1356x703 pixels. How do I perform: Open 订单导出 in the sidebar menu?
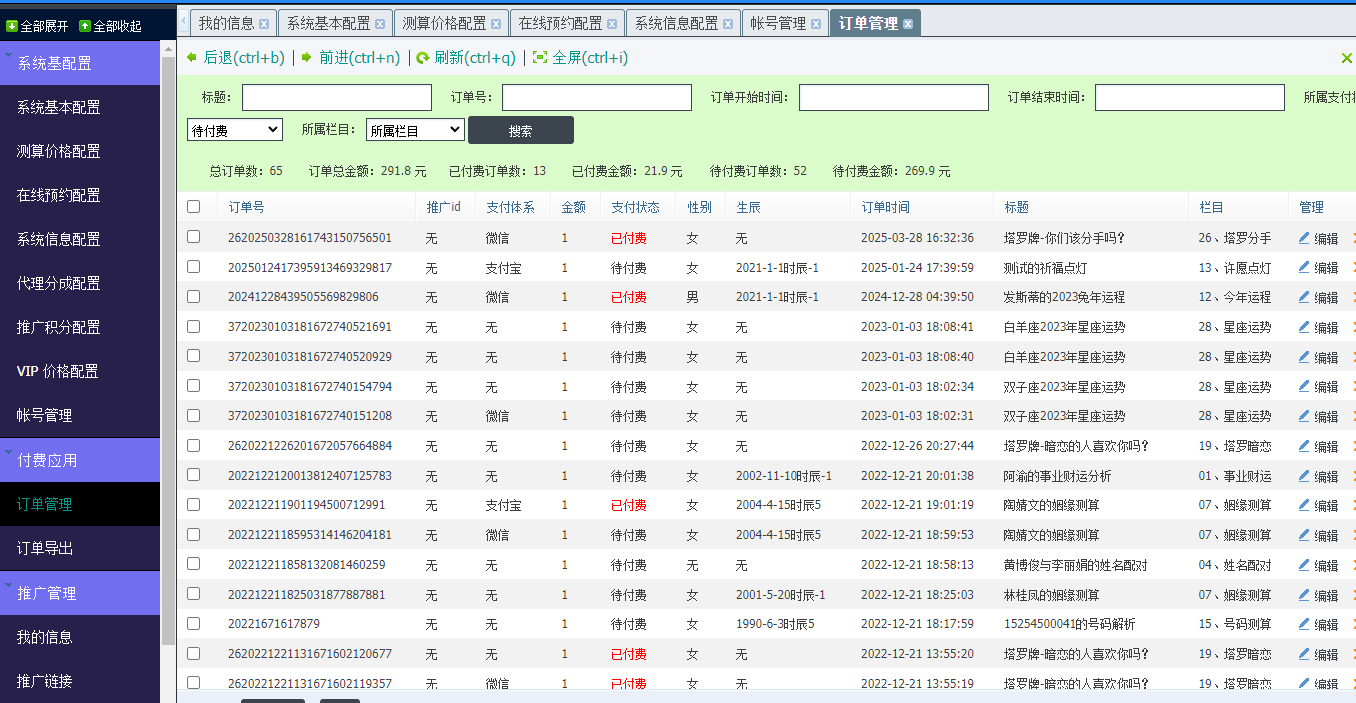tap(45, 548)
